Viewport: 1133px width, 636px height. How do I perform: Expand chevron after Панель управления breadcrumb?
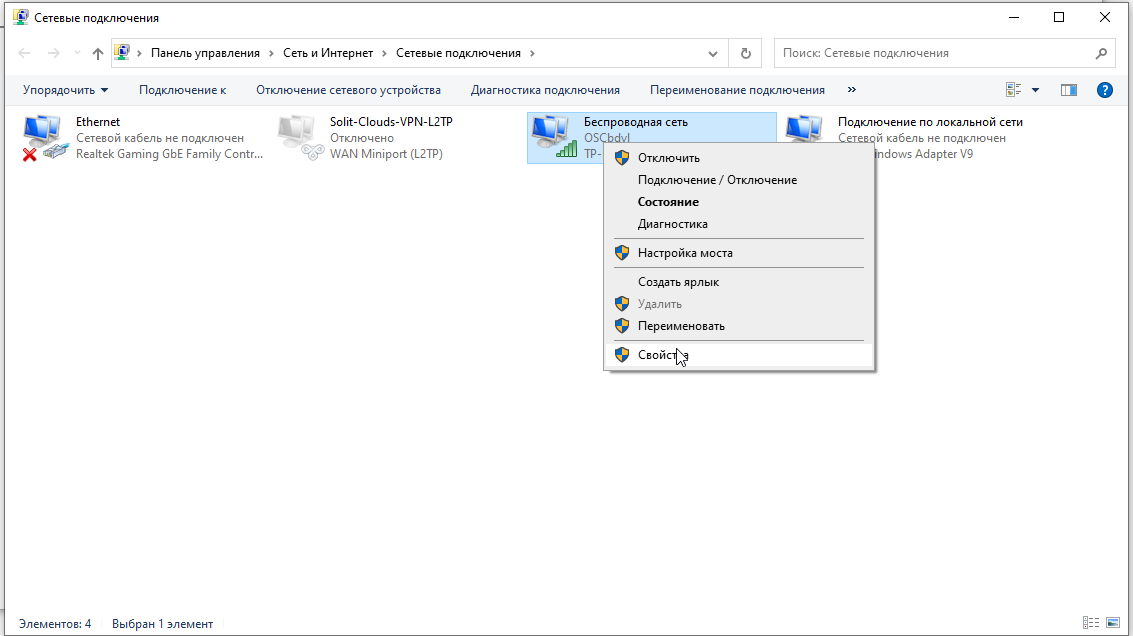(x=271, y=53)
